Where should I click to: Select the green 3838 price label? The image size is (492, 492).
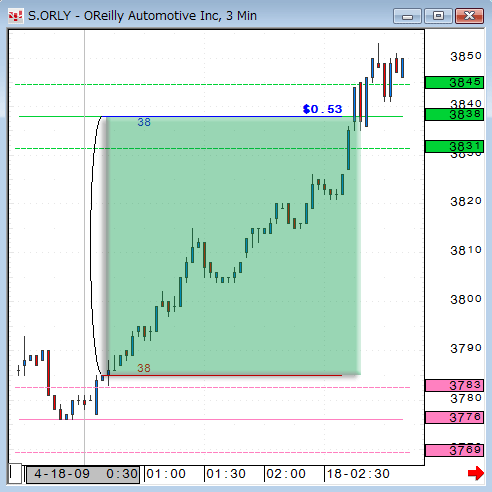(454, 115)
